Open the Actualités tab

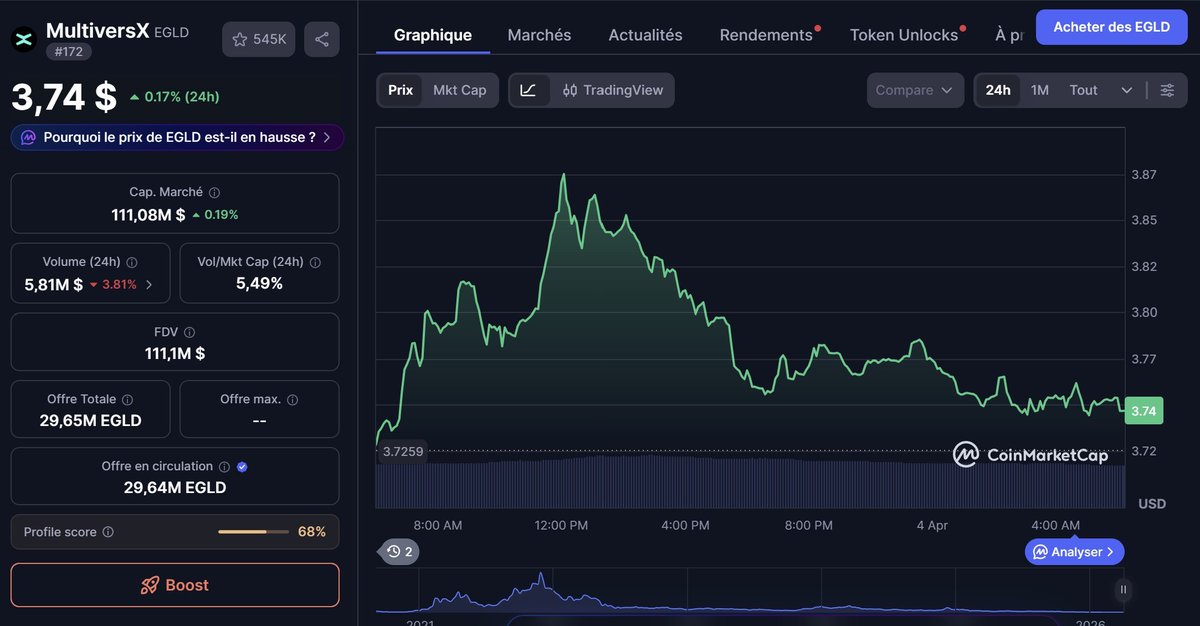pos(645,35)
